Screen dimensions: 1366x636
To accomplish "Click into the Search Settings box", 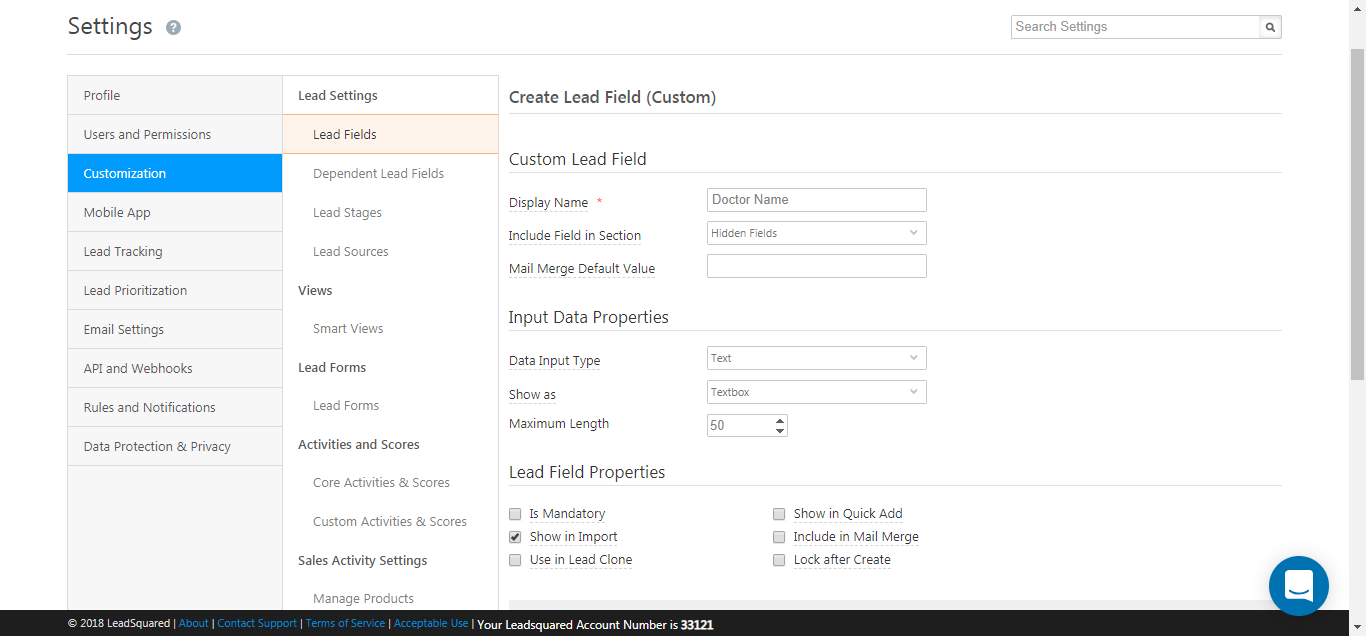I will (x=1134, y=27).
